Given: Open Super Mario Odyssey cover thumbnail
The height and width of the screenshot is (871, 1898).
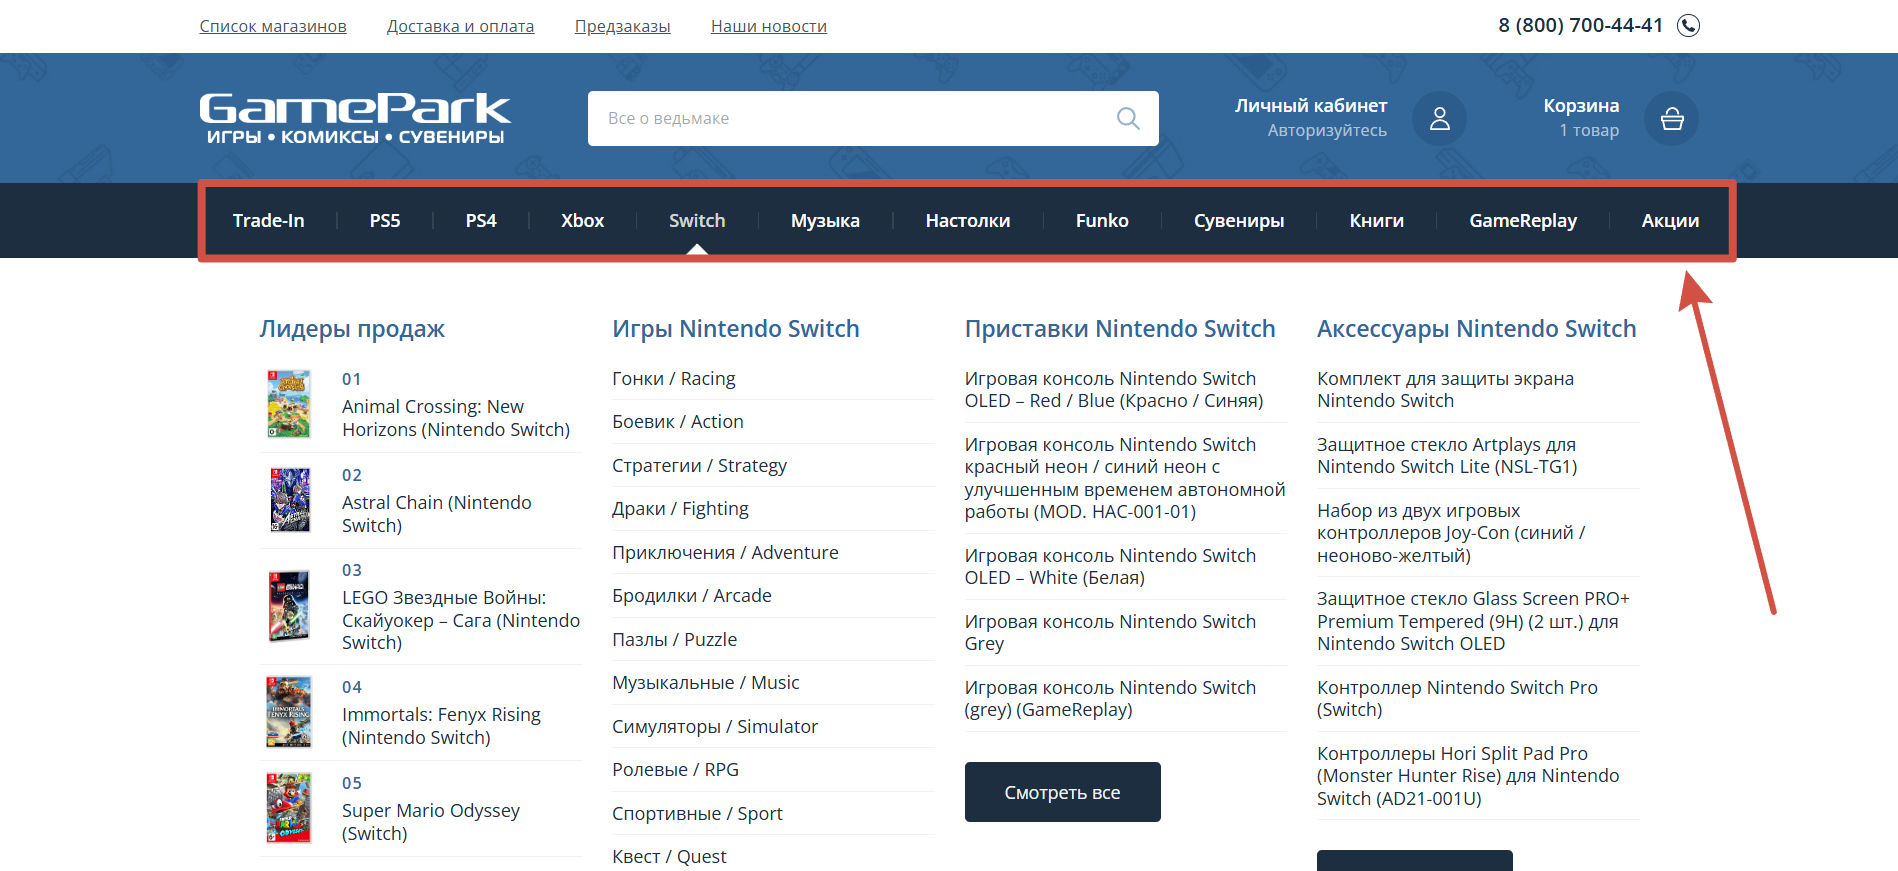Looking at the screenshot, I should coord(289,808).
